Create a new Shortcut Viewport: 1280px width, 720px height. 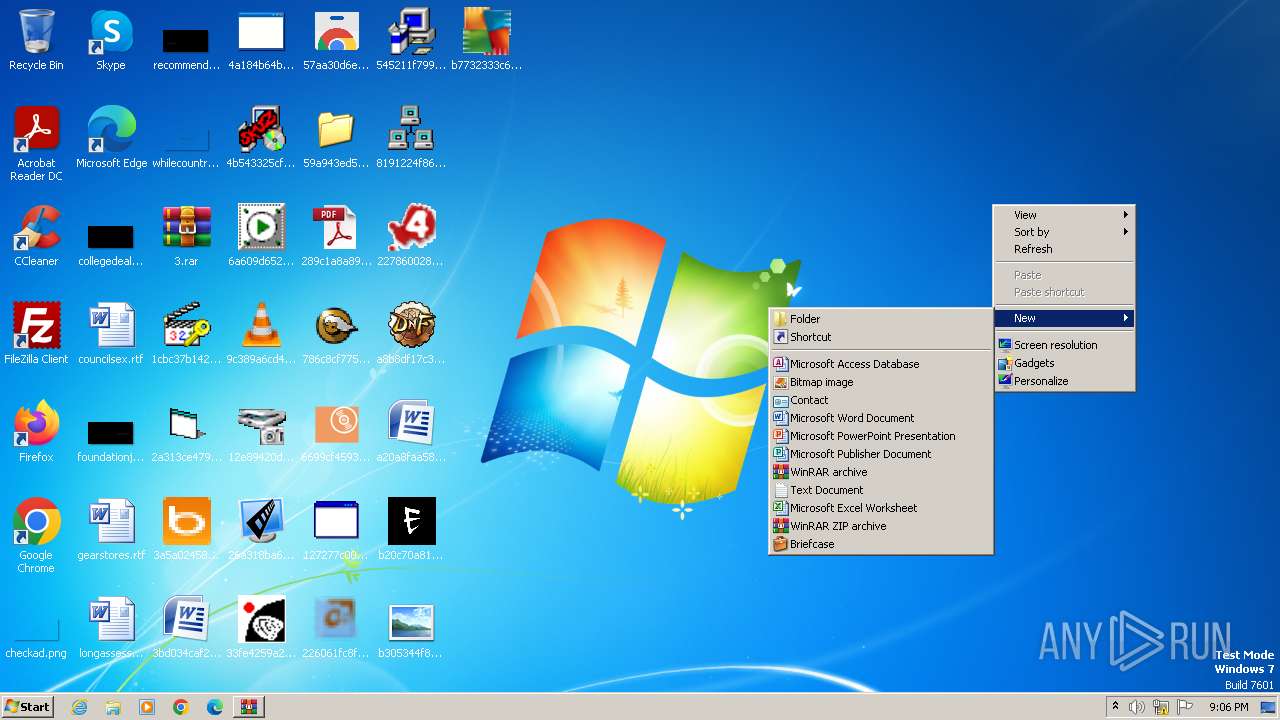[x=880, y=337]
